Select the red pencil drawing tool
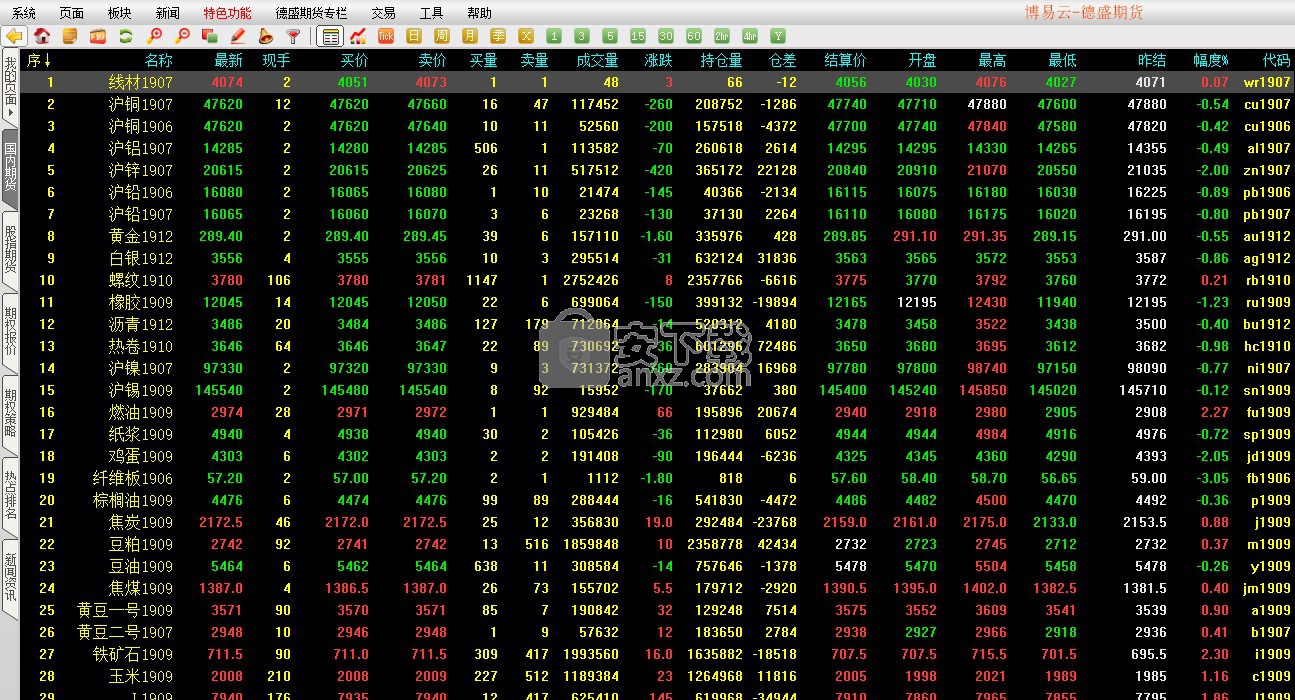This screenshot has width=1295, height=700. 238,36
